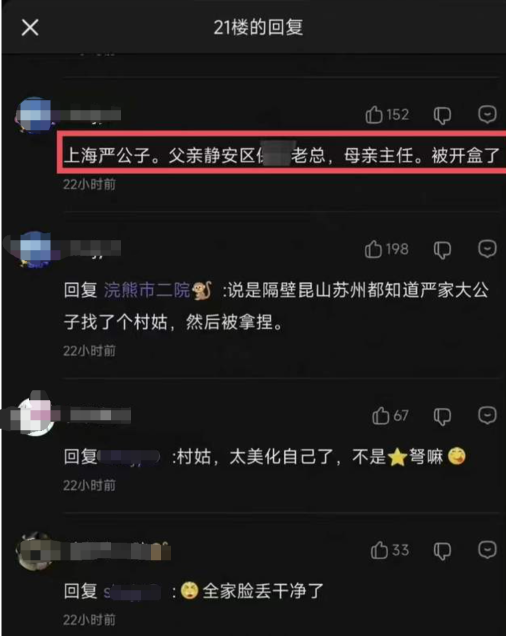Select the highlighted 上海严公子 comment text
The width and height of the screenshot is (506, 636).
282,155
